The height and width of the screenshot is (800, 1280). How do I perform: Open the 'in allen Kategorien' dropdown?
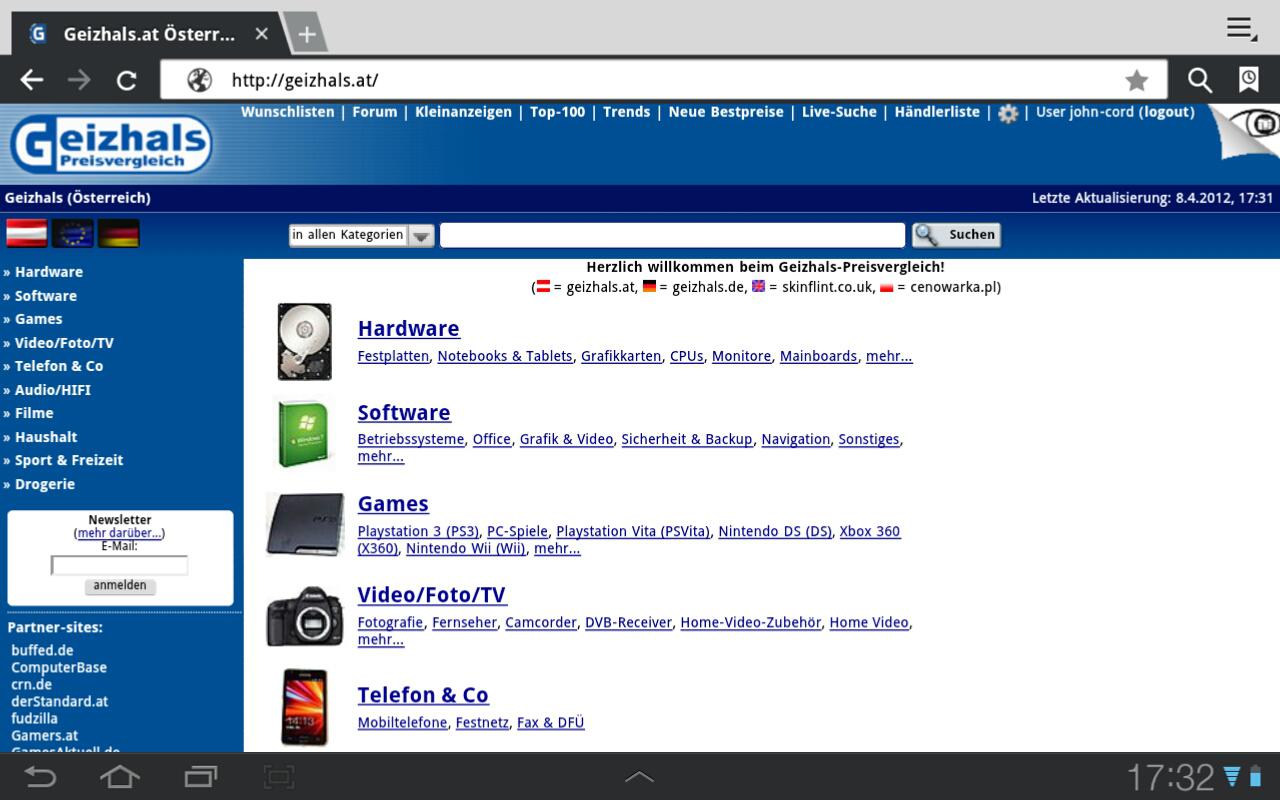coord(362,235)
